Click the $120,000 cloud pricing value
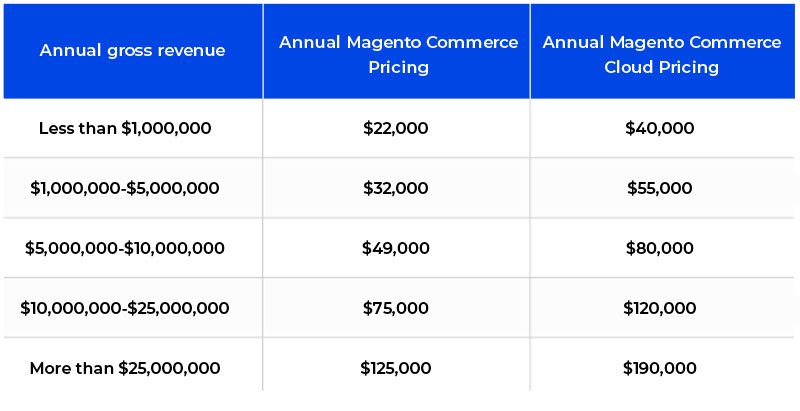The height and width of the screenshot is (411, 800). coord(660,308)
